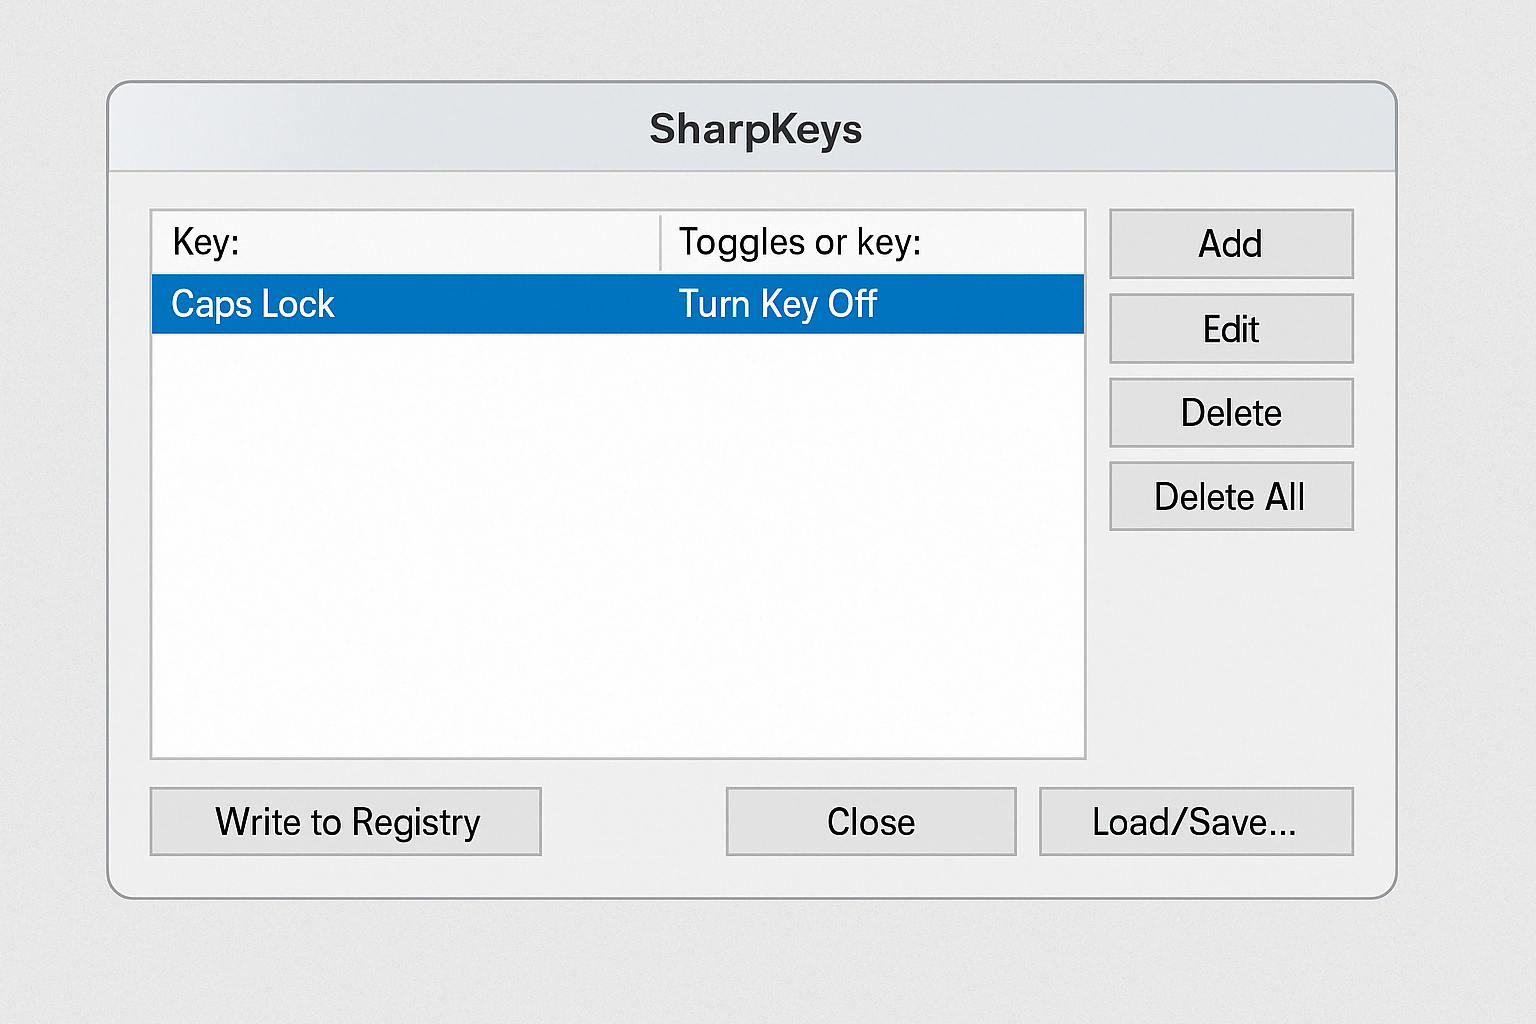The image size is (1536, 1024).
Task: Click inside the empty mapping list area
Action: coord(617,550)
